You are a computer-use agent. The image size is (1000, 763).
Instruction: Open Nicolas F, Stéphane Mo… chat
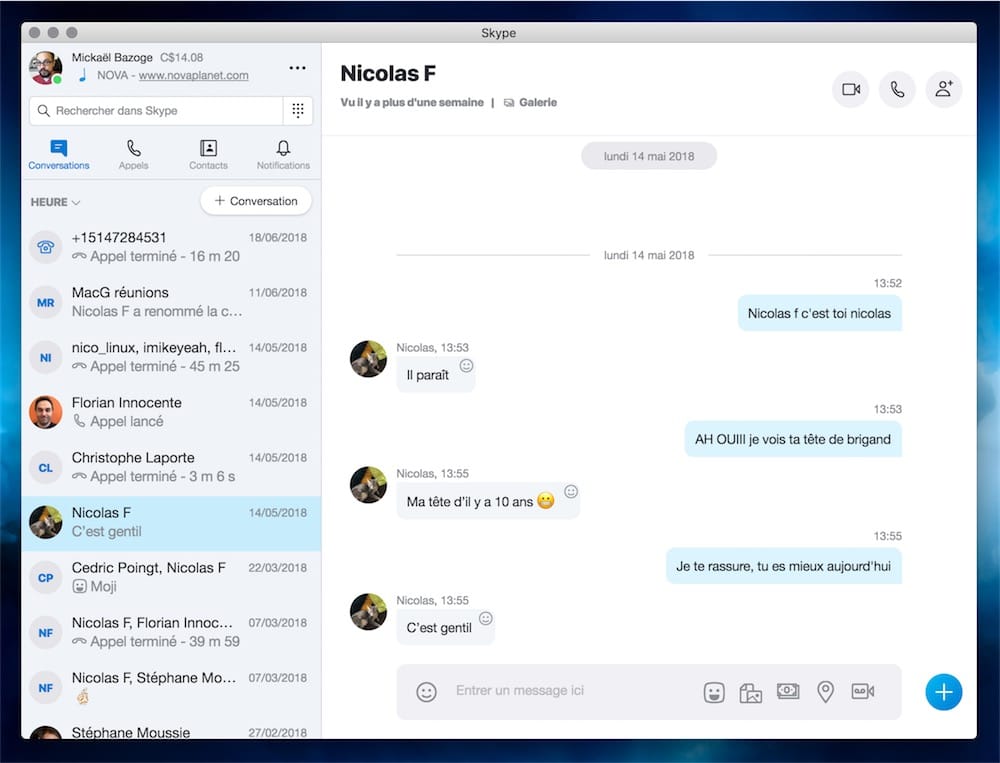point(171,688)
